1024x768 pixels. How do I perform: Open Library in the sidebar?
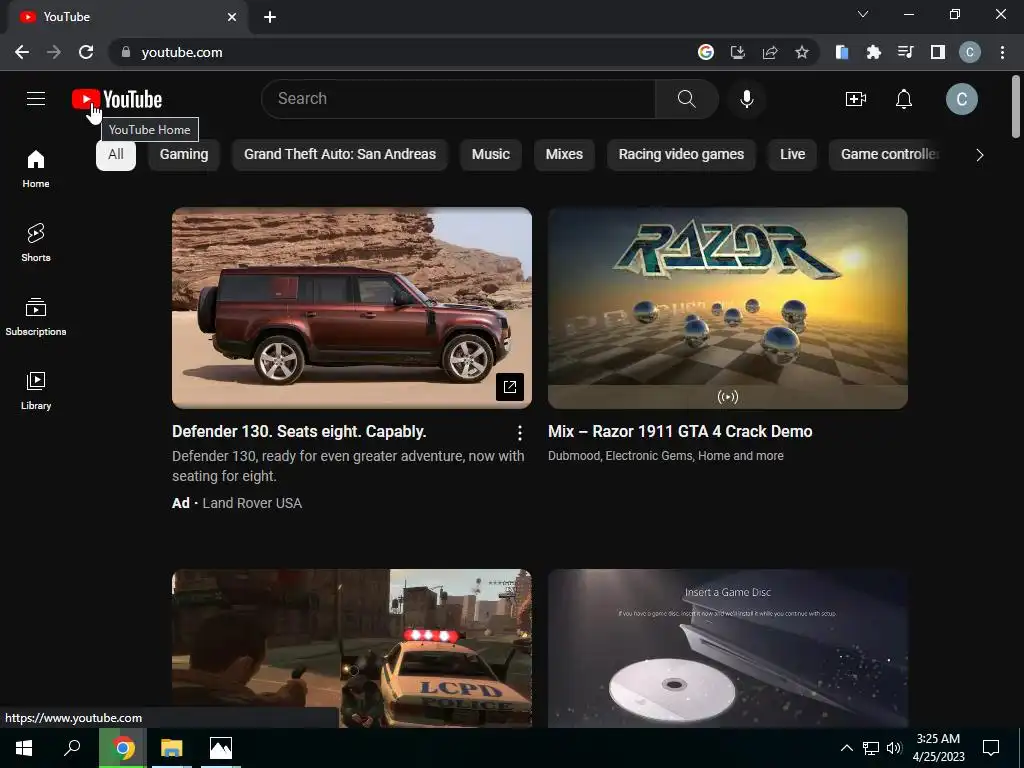coord(36,391)
